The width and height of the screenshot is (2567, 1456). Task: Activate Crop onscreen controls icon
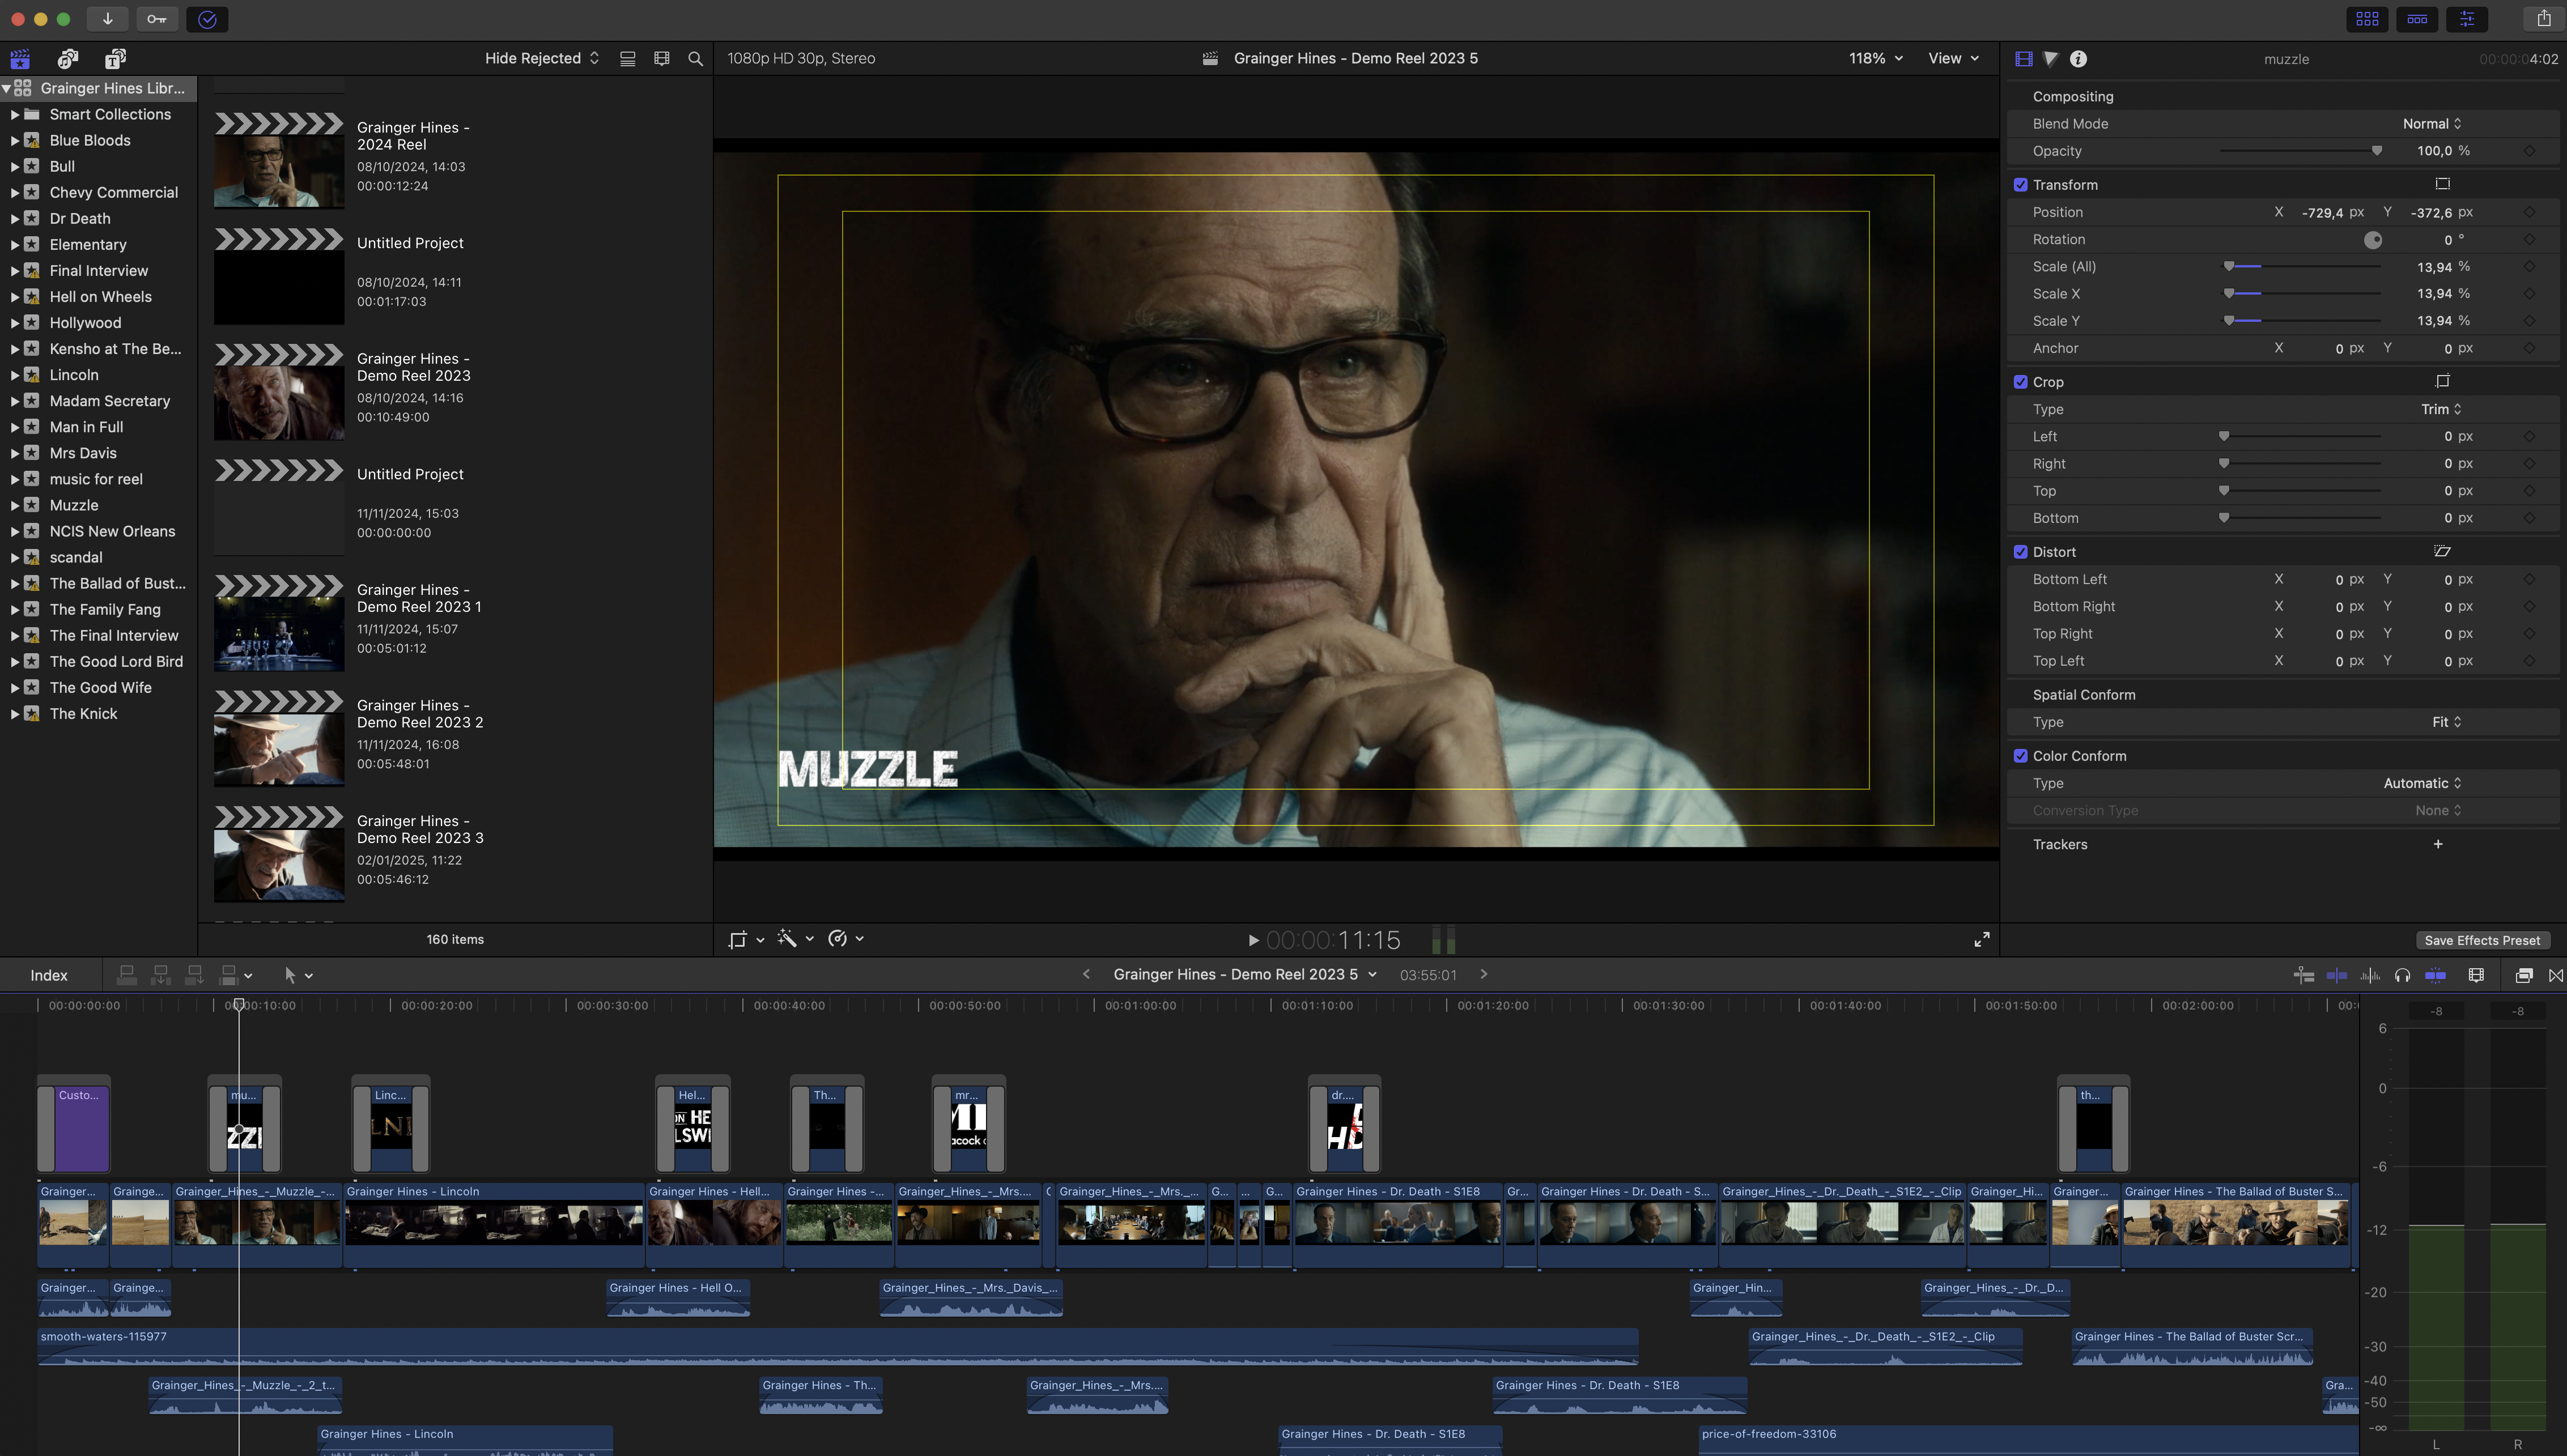(2443, 381)
